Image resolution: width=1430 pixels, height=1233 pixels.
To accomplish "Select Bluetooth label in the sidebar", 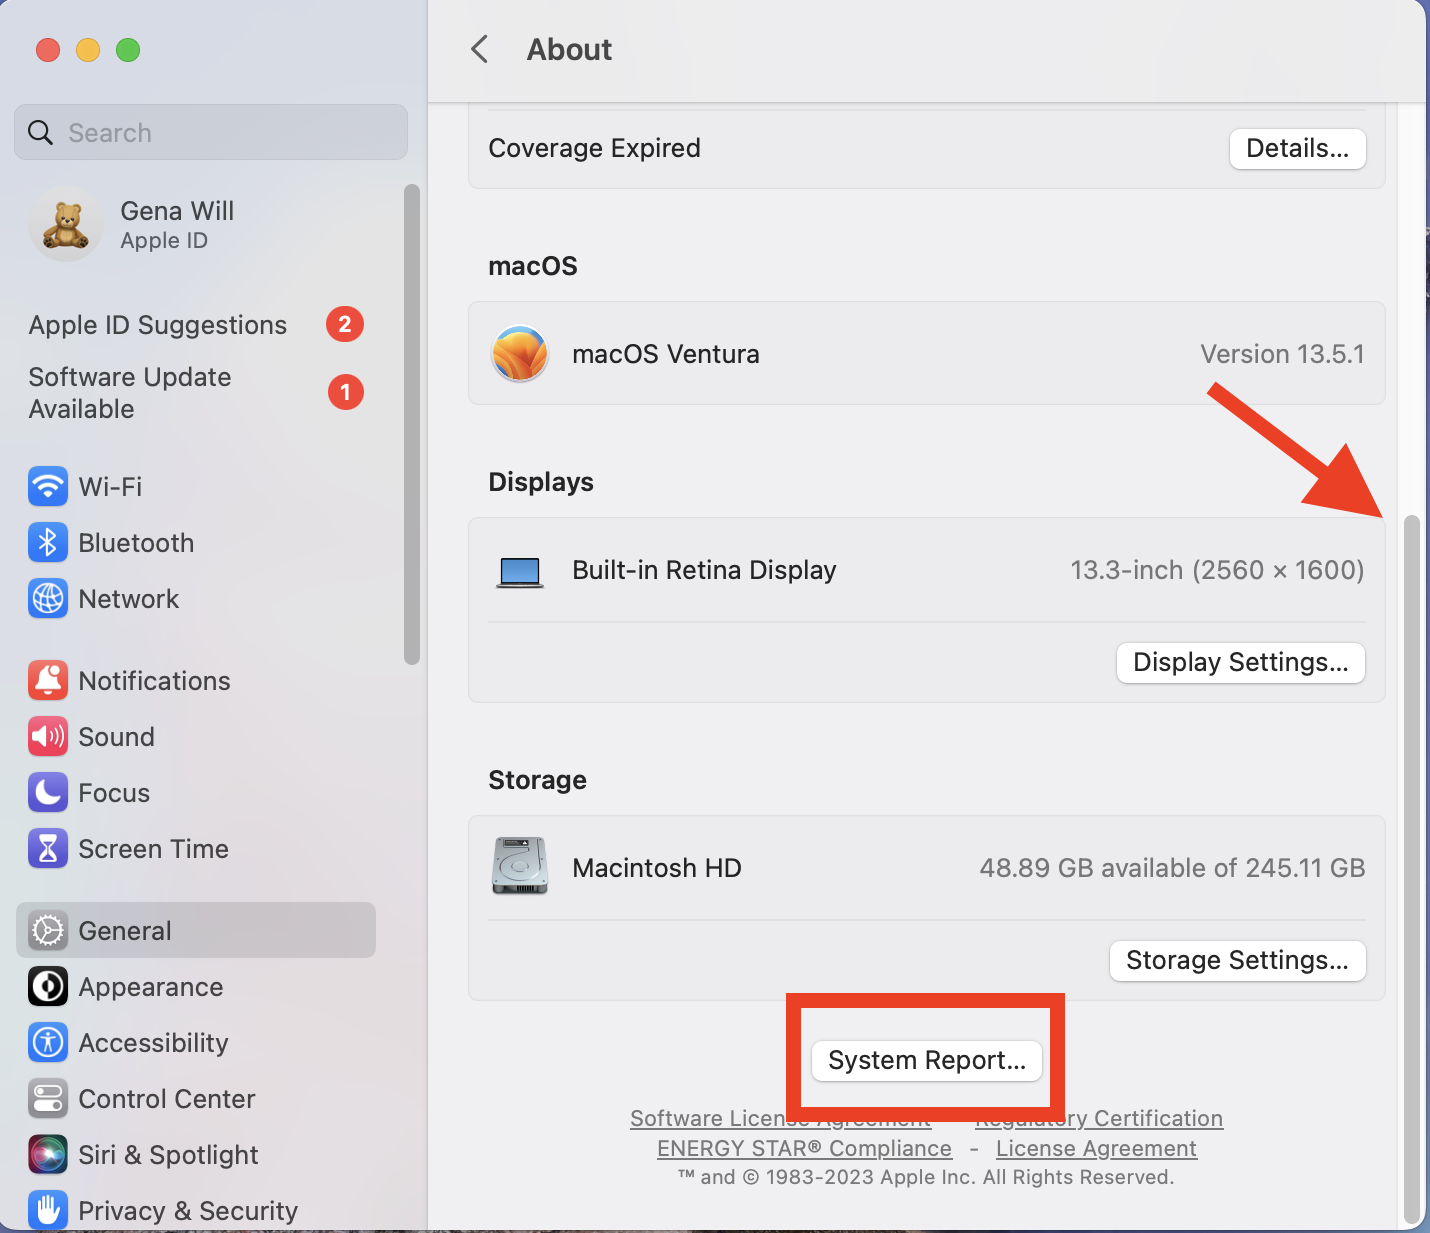I will (x=136, y=543).
